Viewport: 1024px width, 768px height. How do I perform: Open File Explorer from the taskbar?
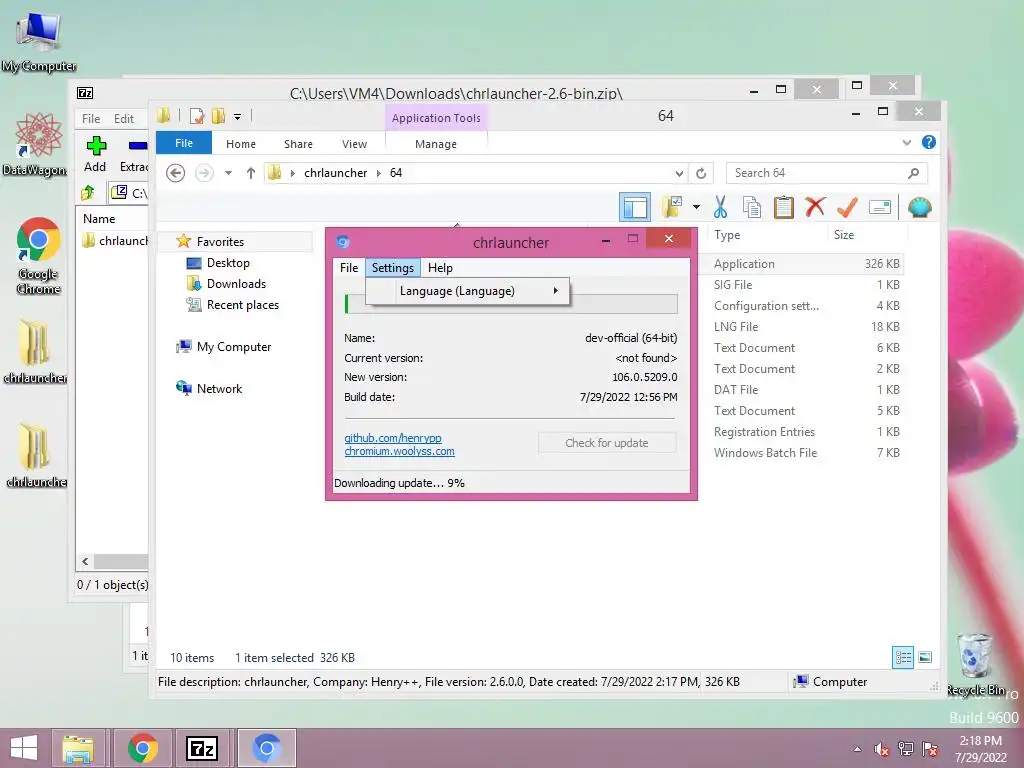(x=78, y=748)
